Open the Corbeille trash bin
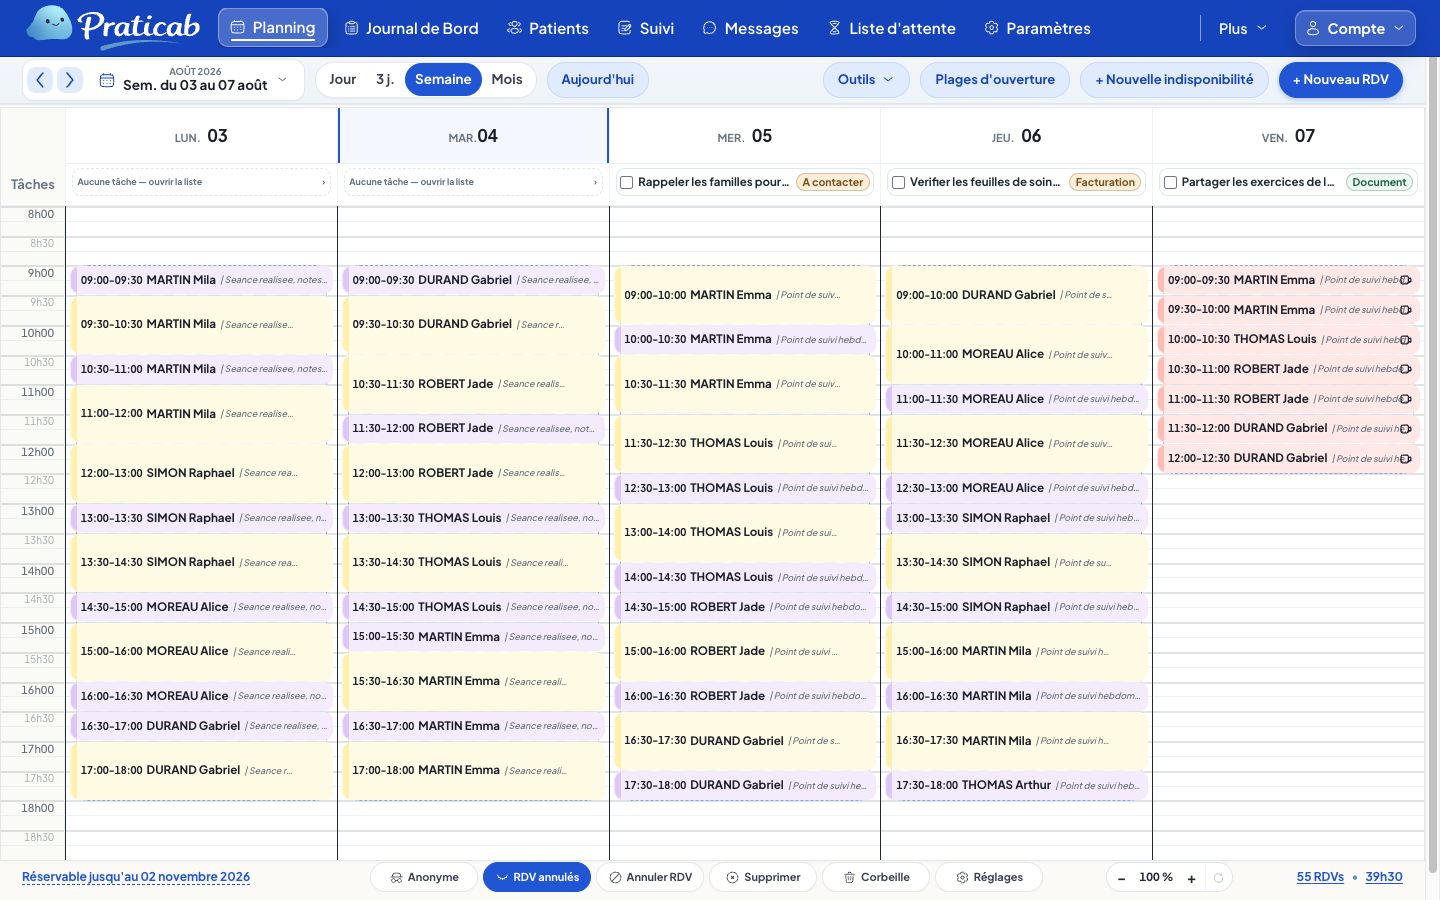 pos(876,877)
